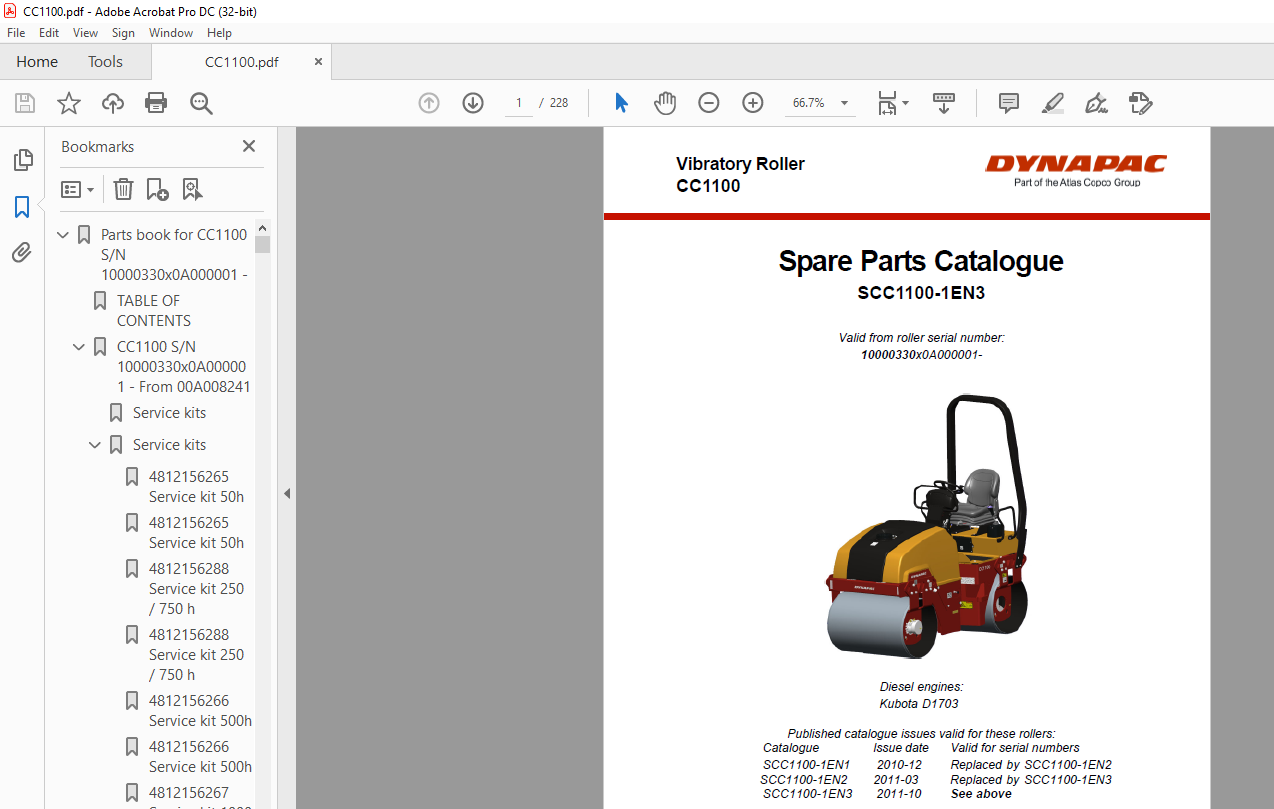Open the Help menu
1274x809 pixels.
point(219,33)
